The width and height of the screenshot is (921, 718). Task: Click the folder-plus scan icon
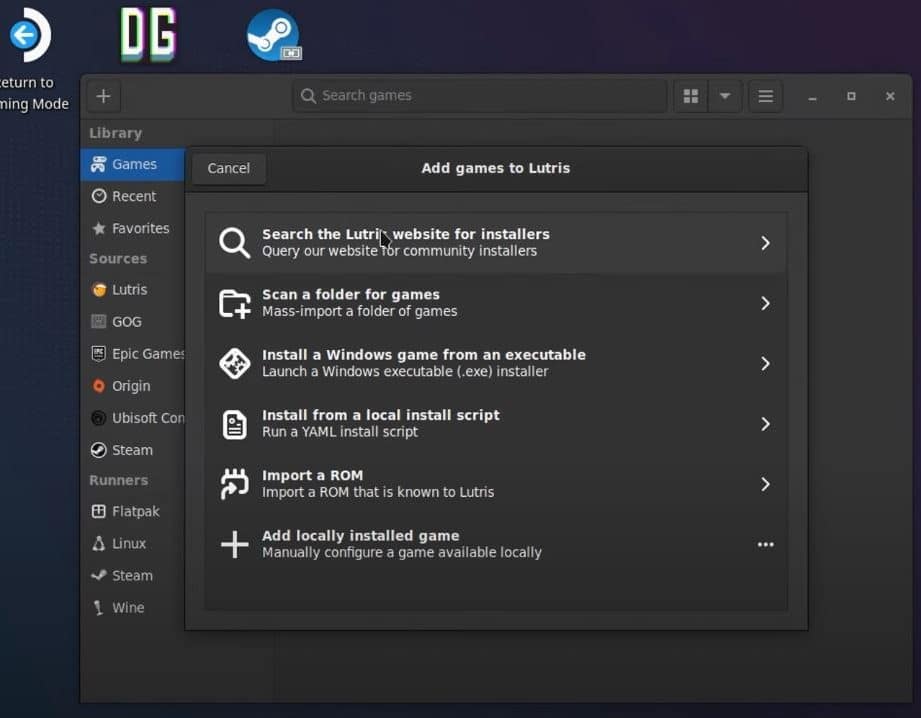pyautogui.click(x=234, y=303)
